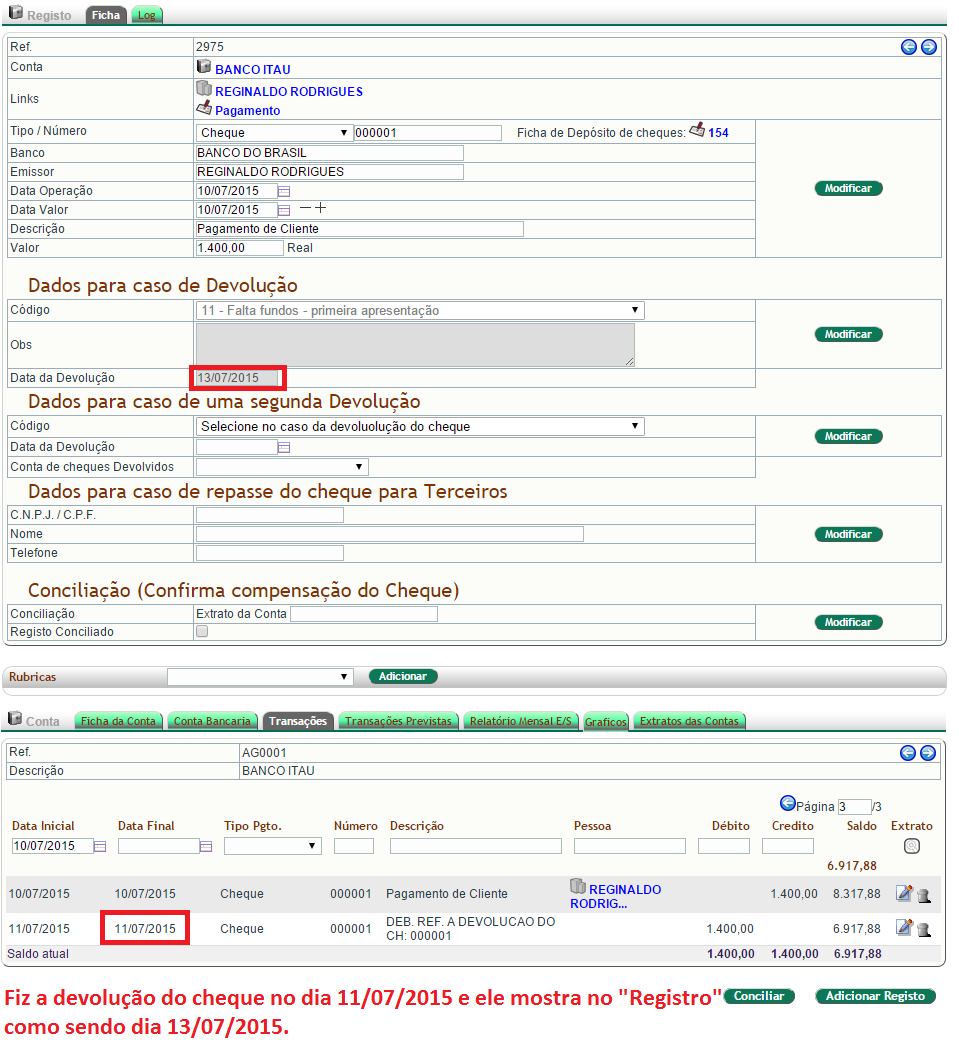This screenshot has width=959, height=1049.
Task: Open the Tipo / Número Cheque dropdown
Action: [274, 133]
